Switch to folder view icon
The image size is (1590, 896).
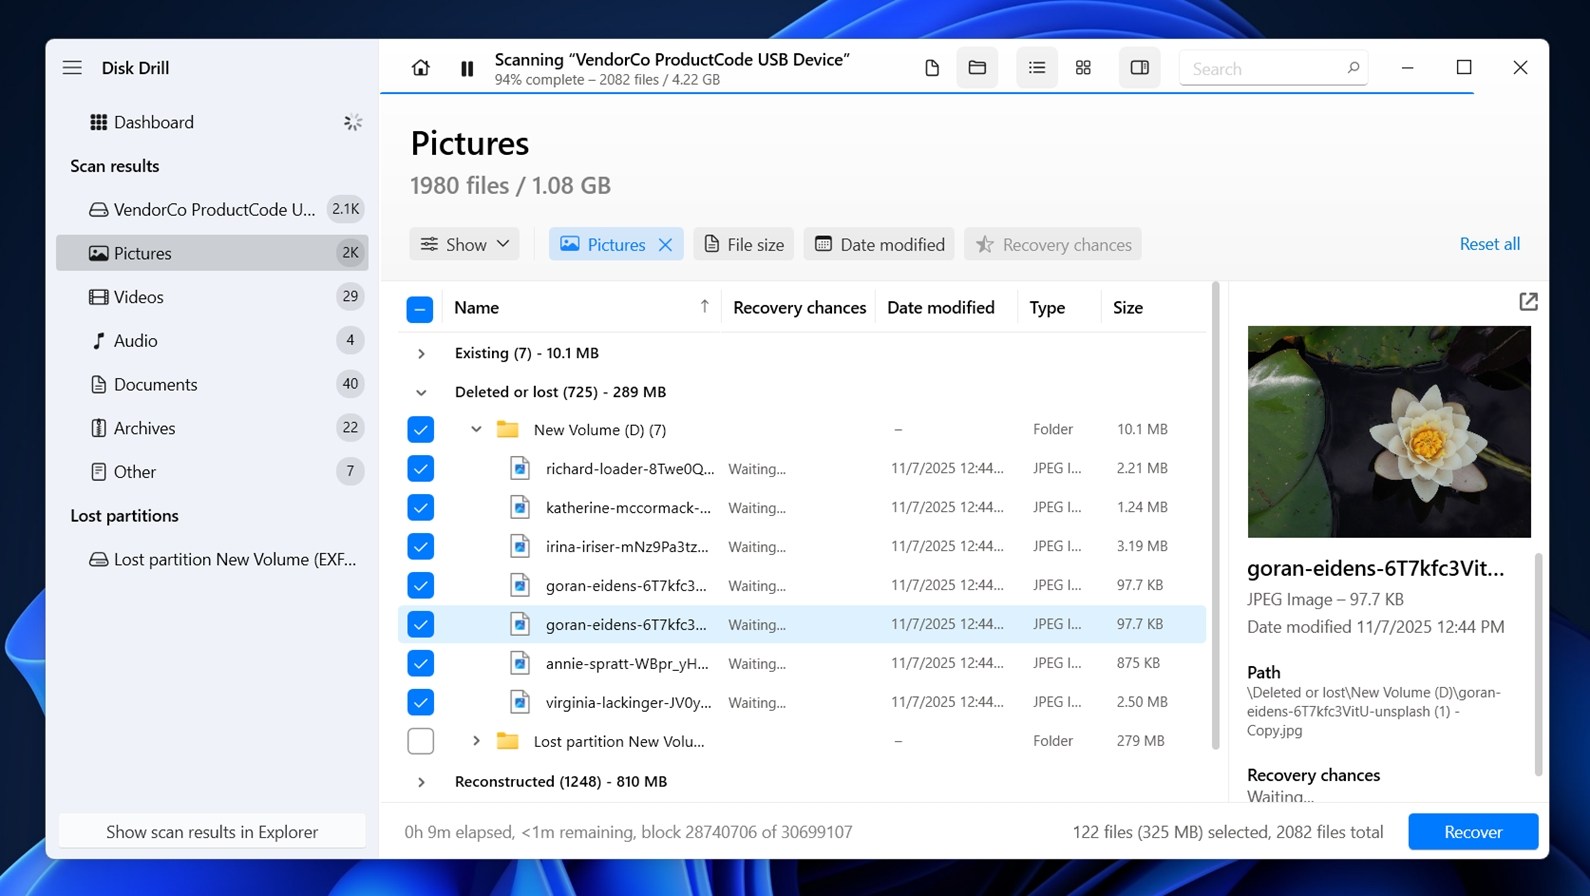click(x=977, y=68)
